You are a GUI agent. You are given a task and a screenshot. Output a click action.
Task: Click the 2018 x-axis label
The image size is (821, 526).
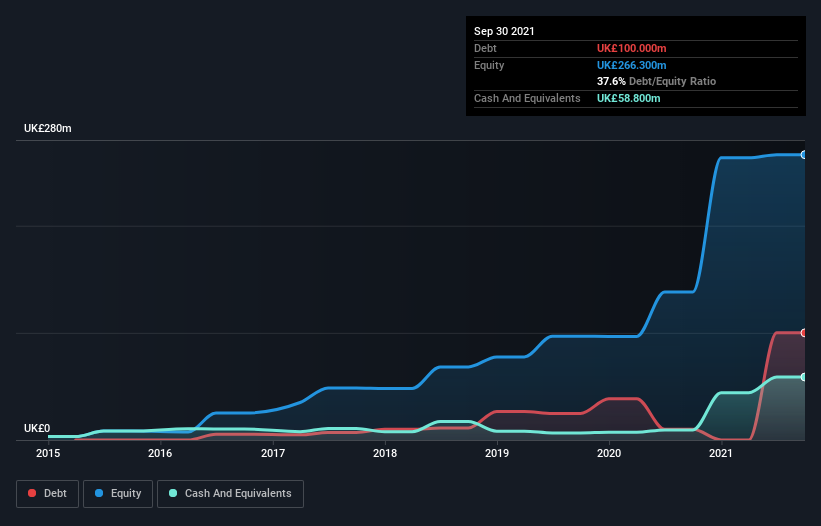point(385,453)
